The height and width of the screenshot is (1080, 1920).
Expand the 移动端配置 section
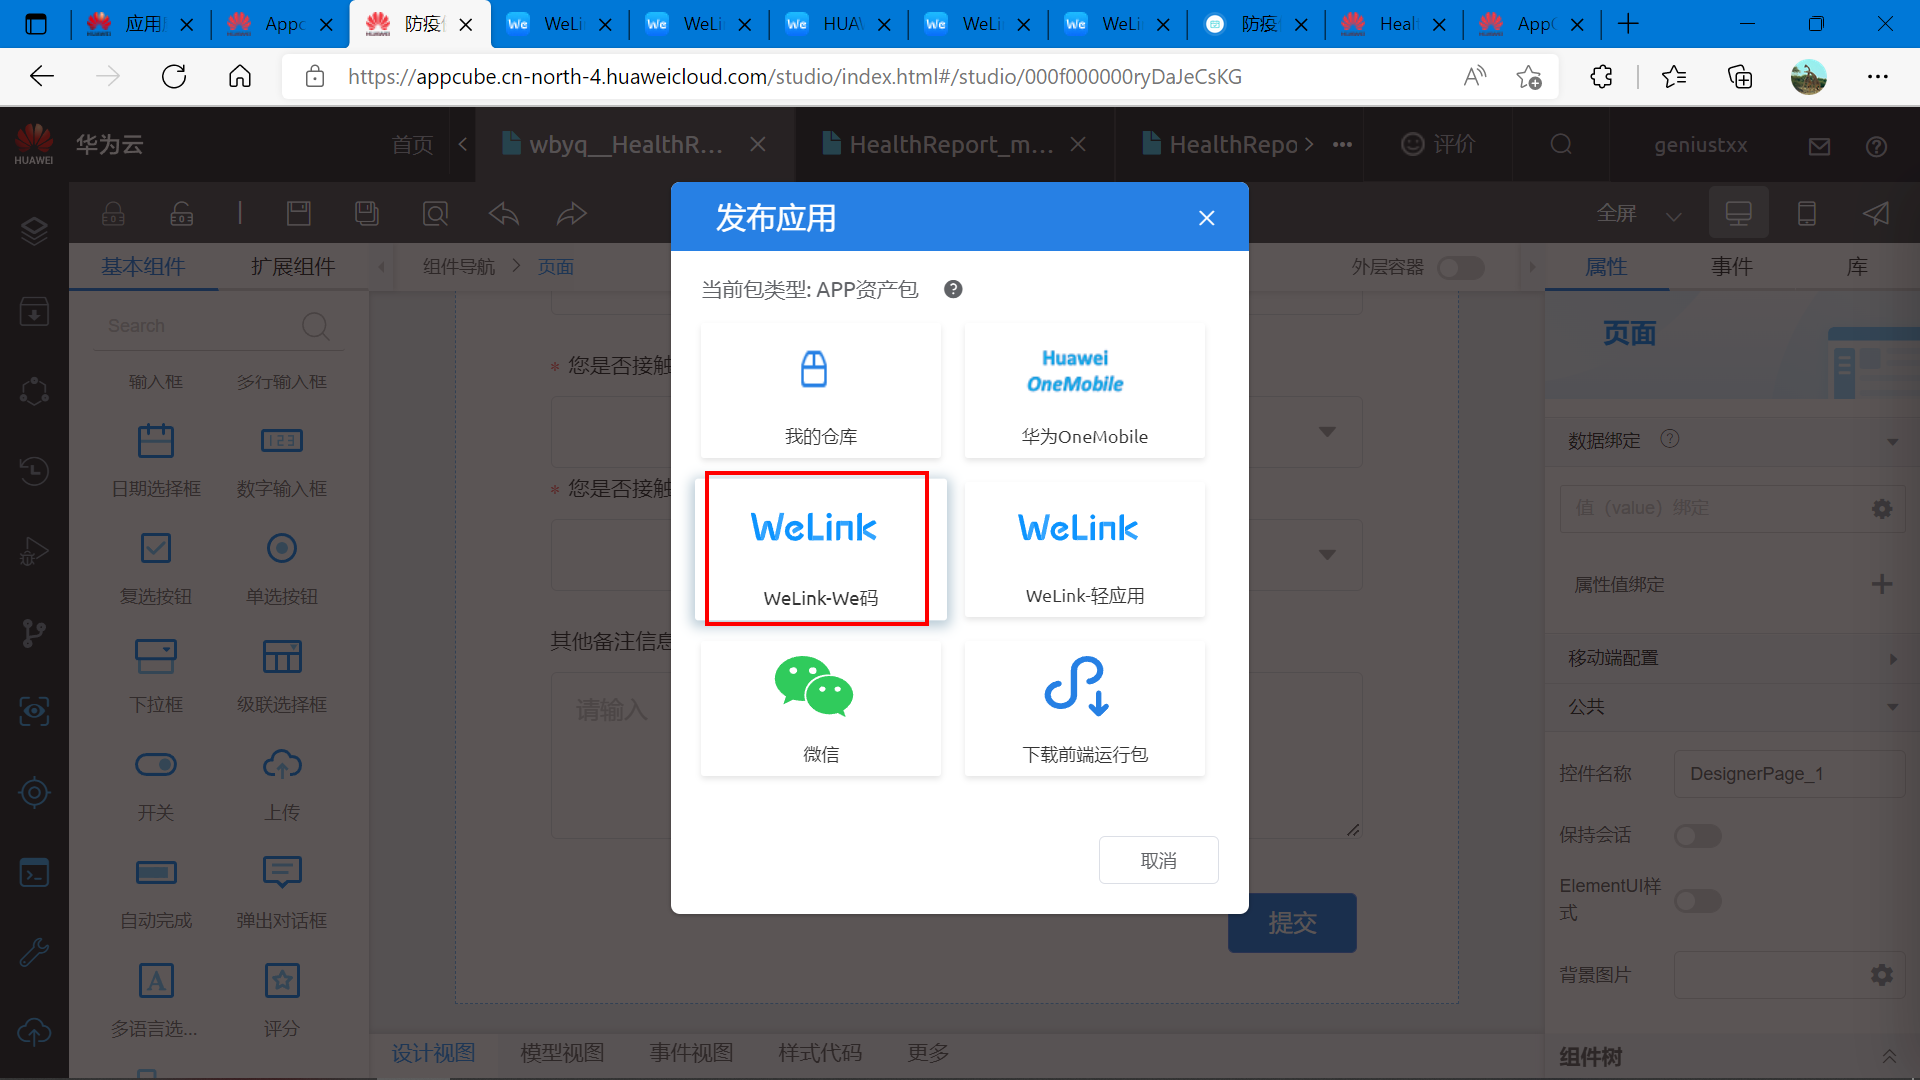point(1892,658)
